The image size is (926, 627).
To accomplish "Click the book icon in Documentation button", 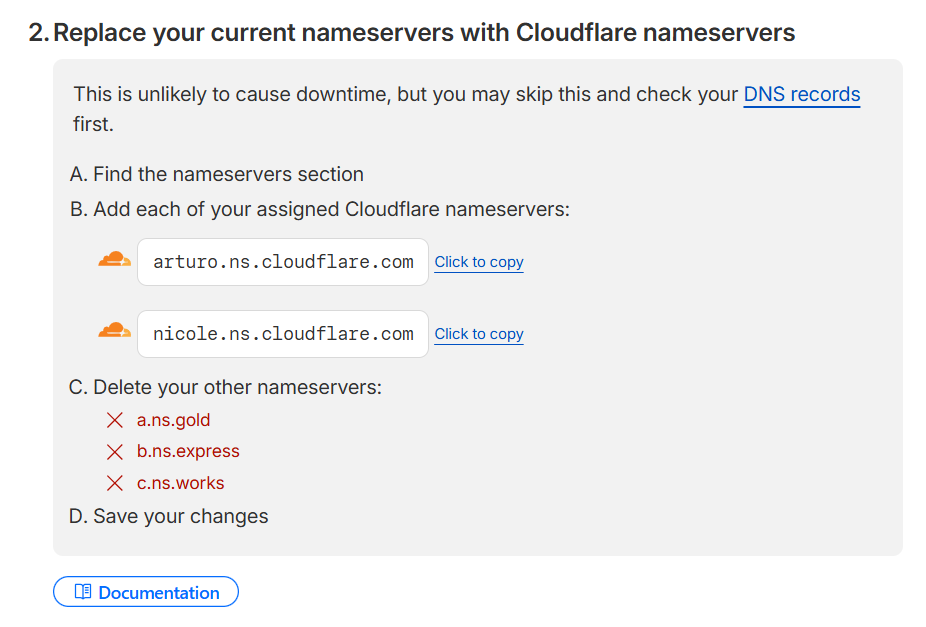I will pyautogui.click(x=84, y=592).
